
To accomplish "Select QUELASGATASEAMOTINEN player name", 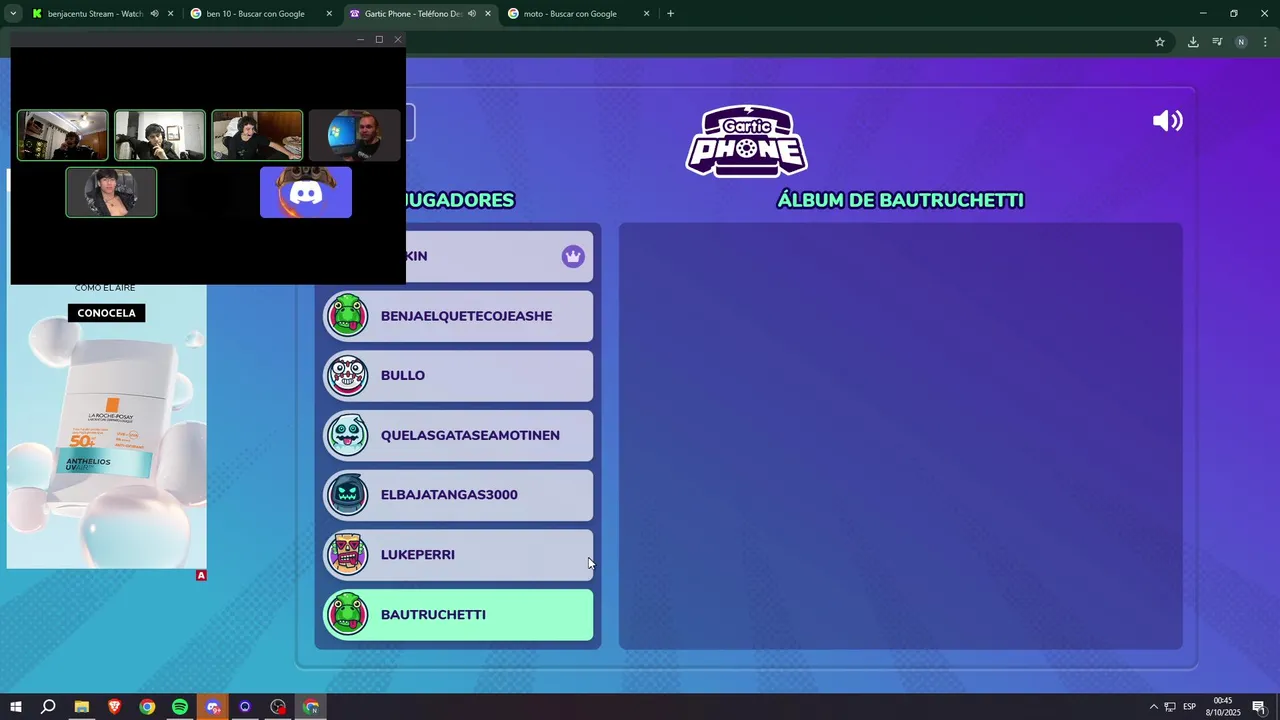I will (x=470, y=435).
